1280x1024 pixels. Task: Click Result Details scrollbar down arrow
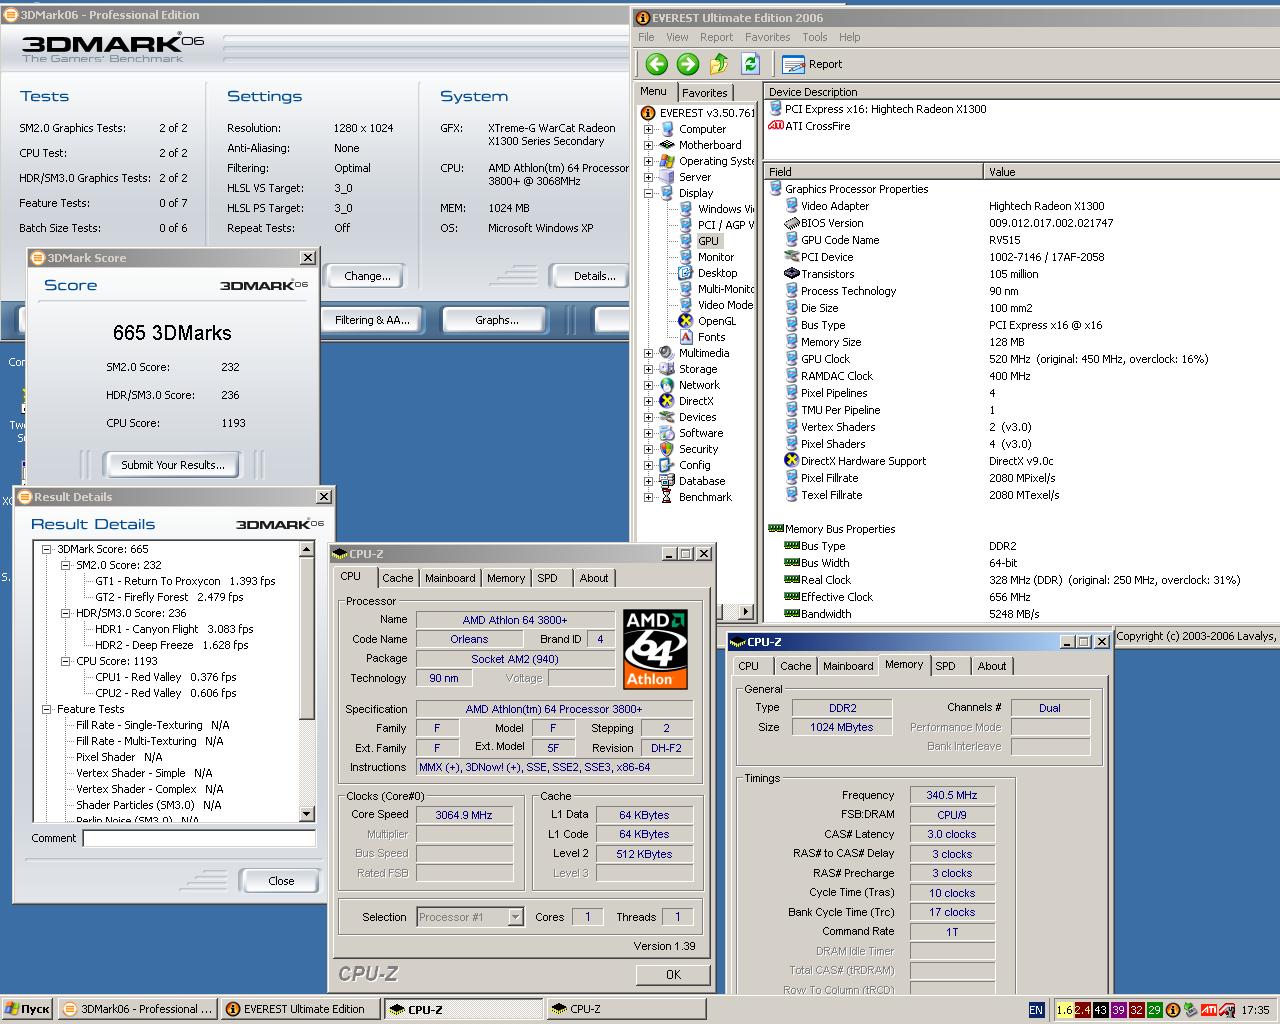click(x=307, y=815)
